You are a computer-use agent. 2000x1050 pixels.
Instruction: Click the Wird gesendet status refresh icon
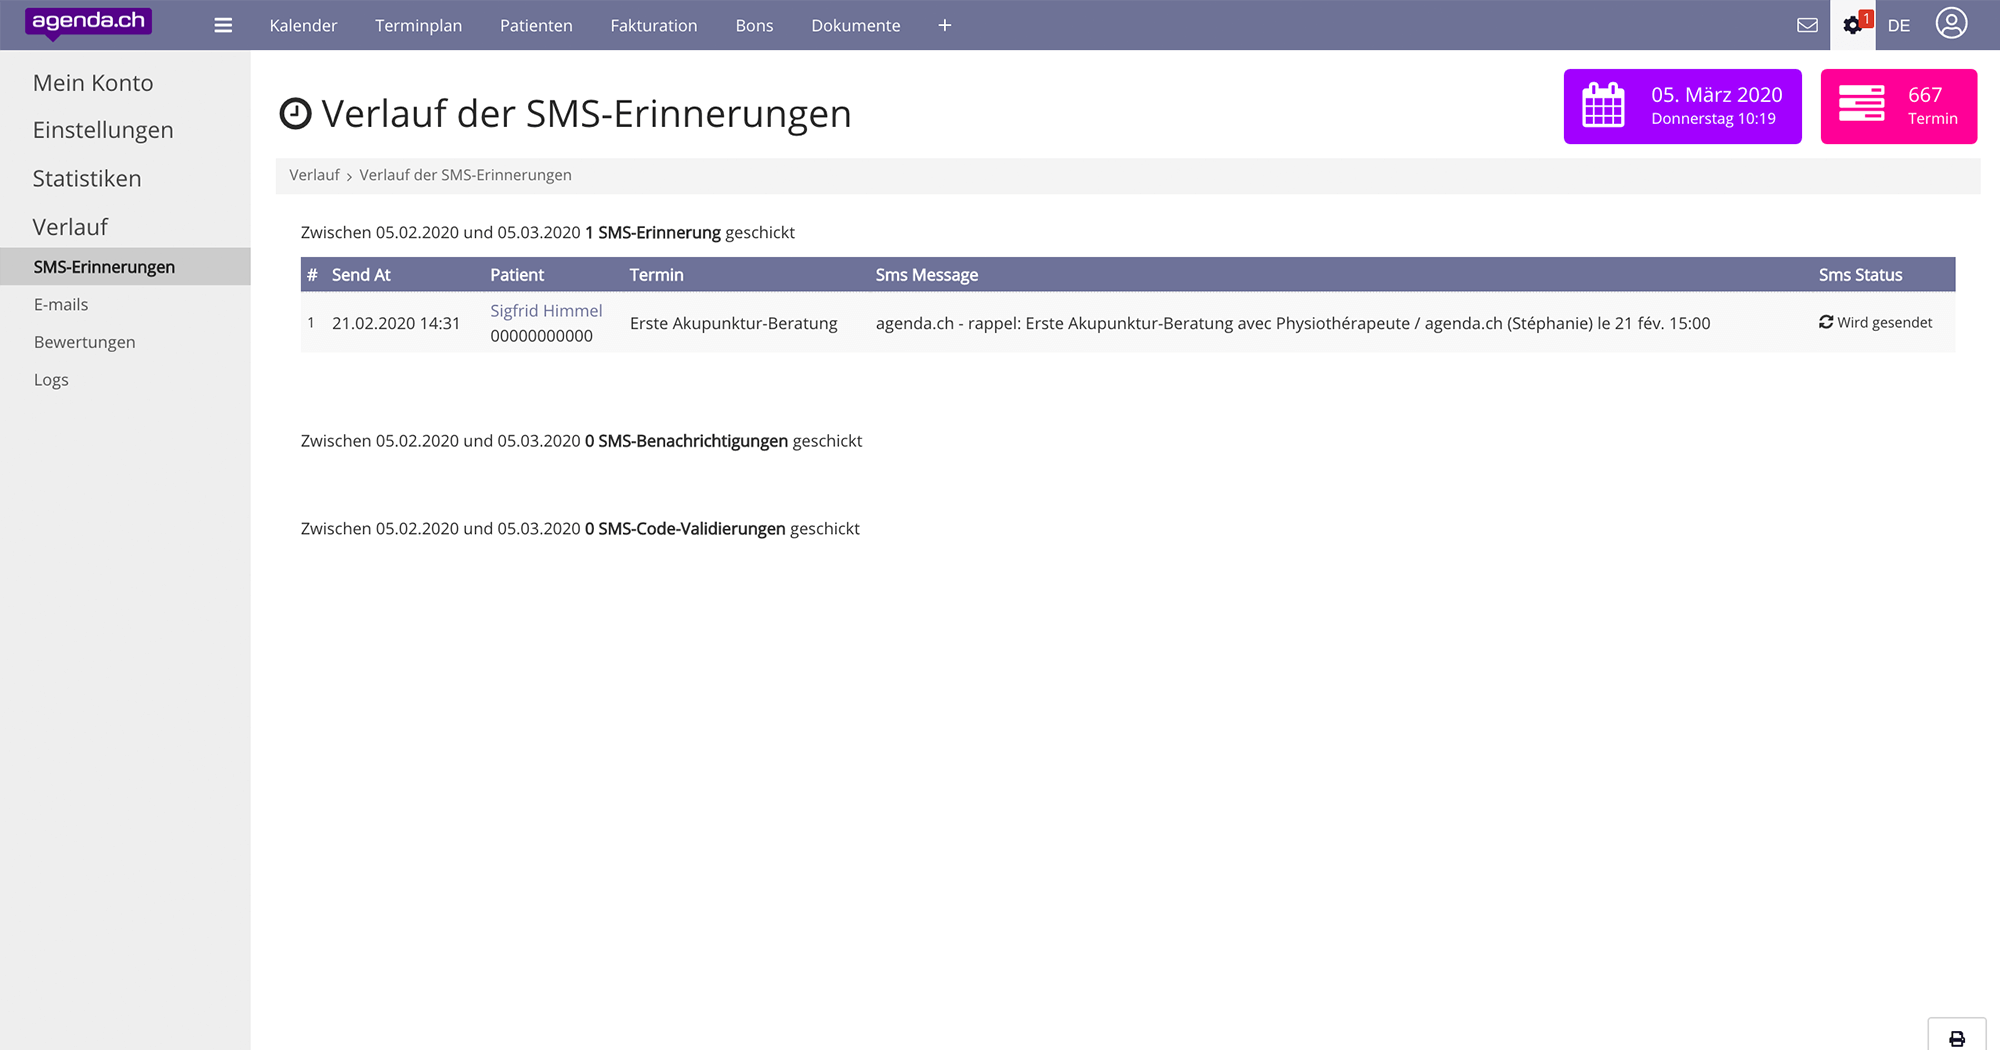tap(1826, 322)
